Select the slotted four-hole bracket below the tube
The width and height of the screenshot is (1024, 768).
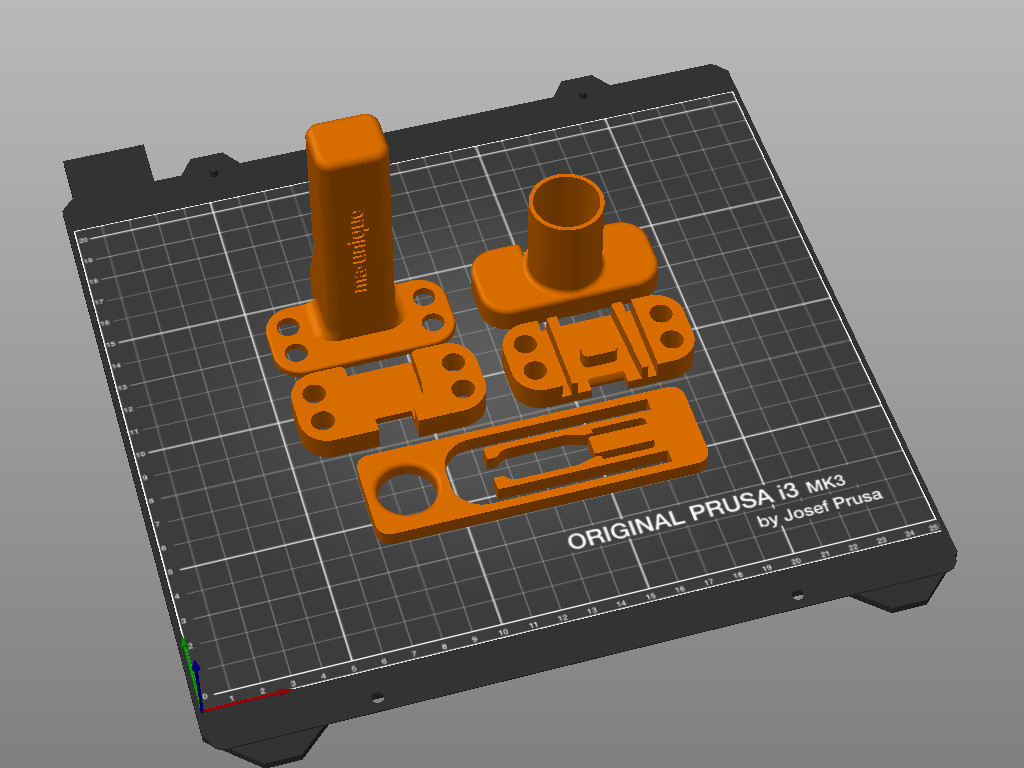tap(598, 351)
